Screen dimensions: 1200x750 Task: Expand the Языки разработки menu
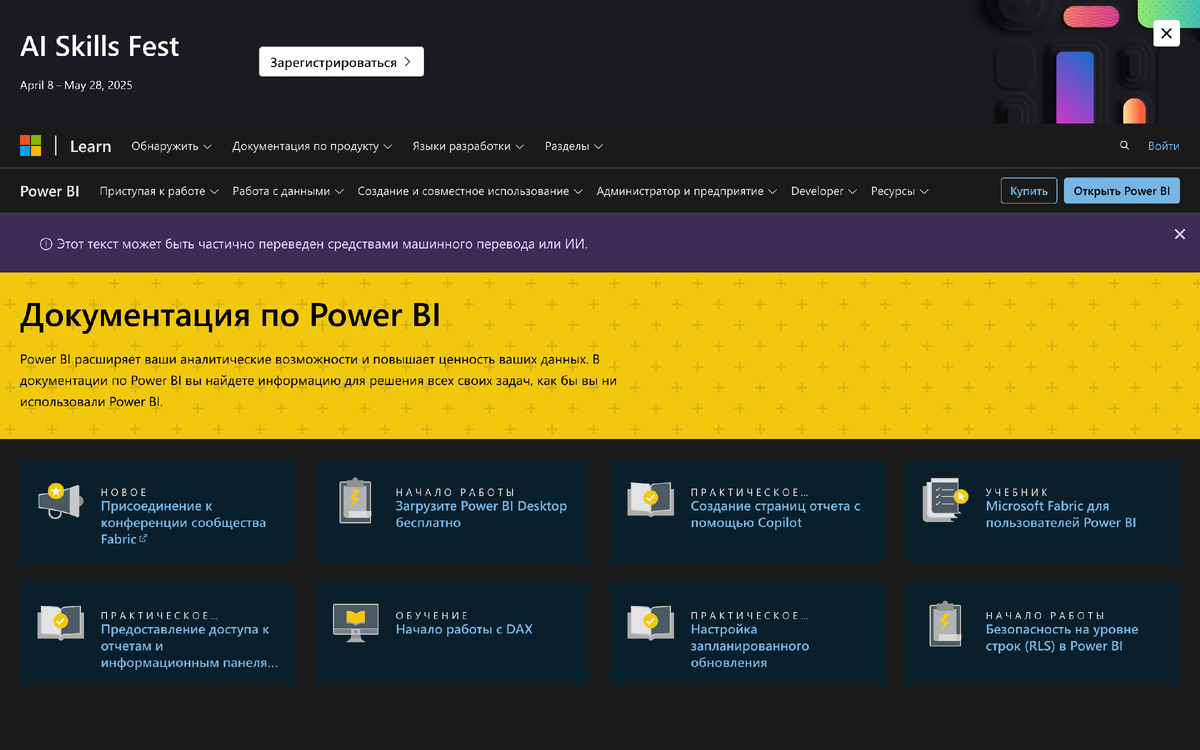pyautogui.click(x=468, y=146)
